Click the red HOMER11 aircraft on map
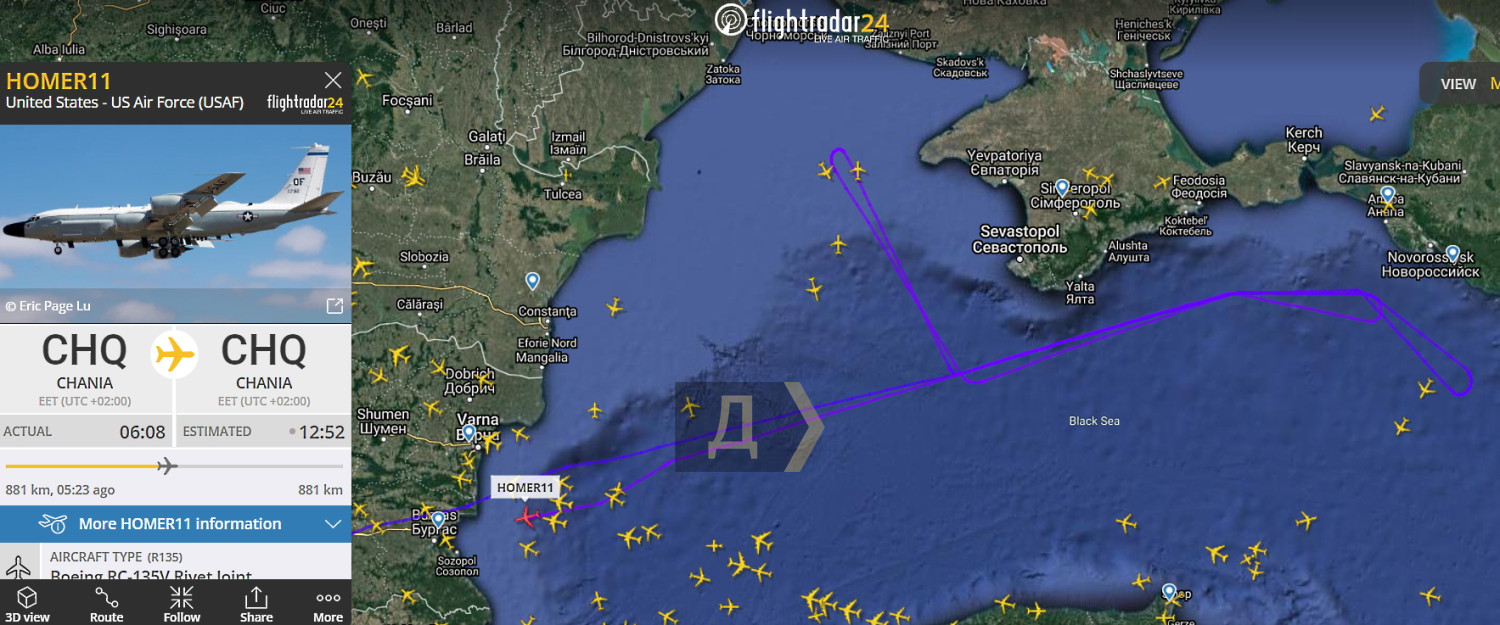The height and width of the screenshot is (625, 1500). tap(526, 516)
